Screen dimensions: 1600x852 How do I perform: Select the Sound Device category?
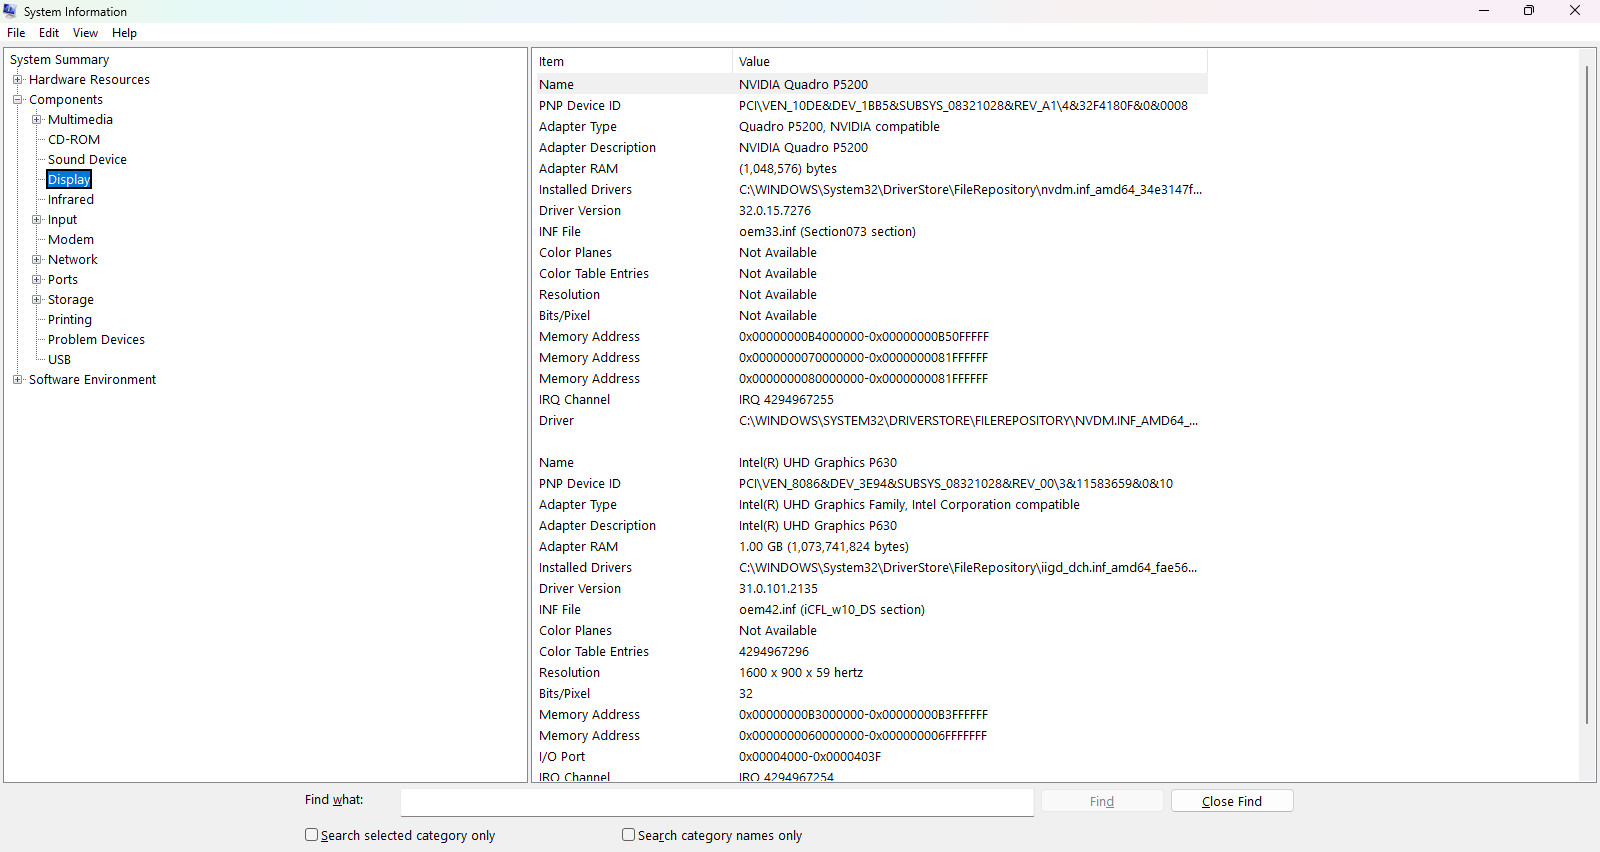click(x=87, y=160)
